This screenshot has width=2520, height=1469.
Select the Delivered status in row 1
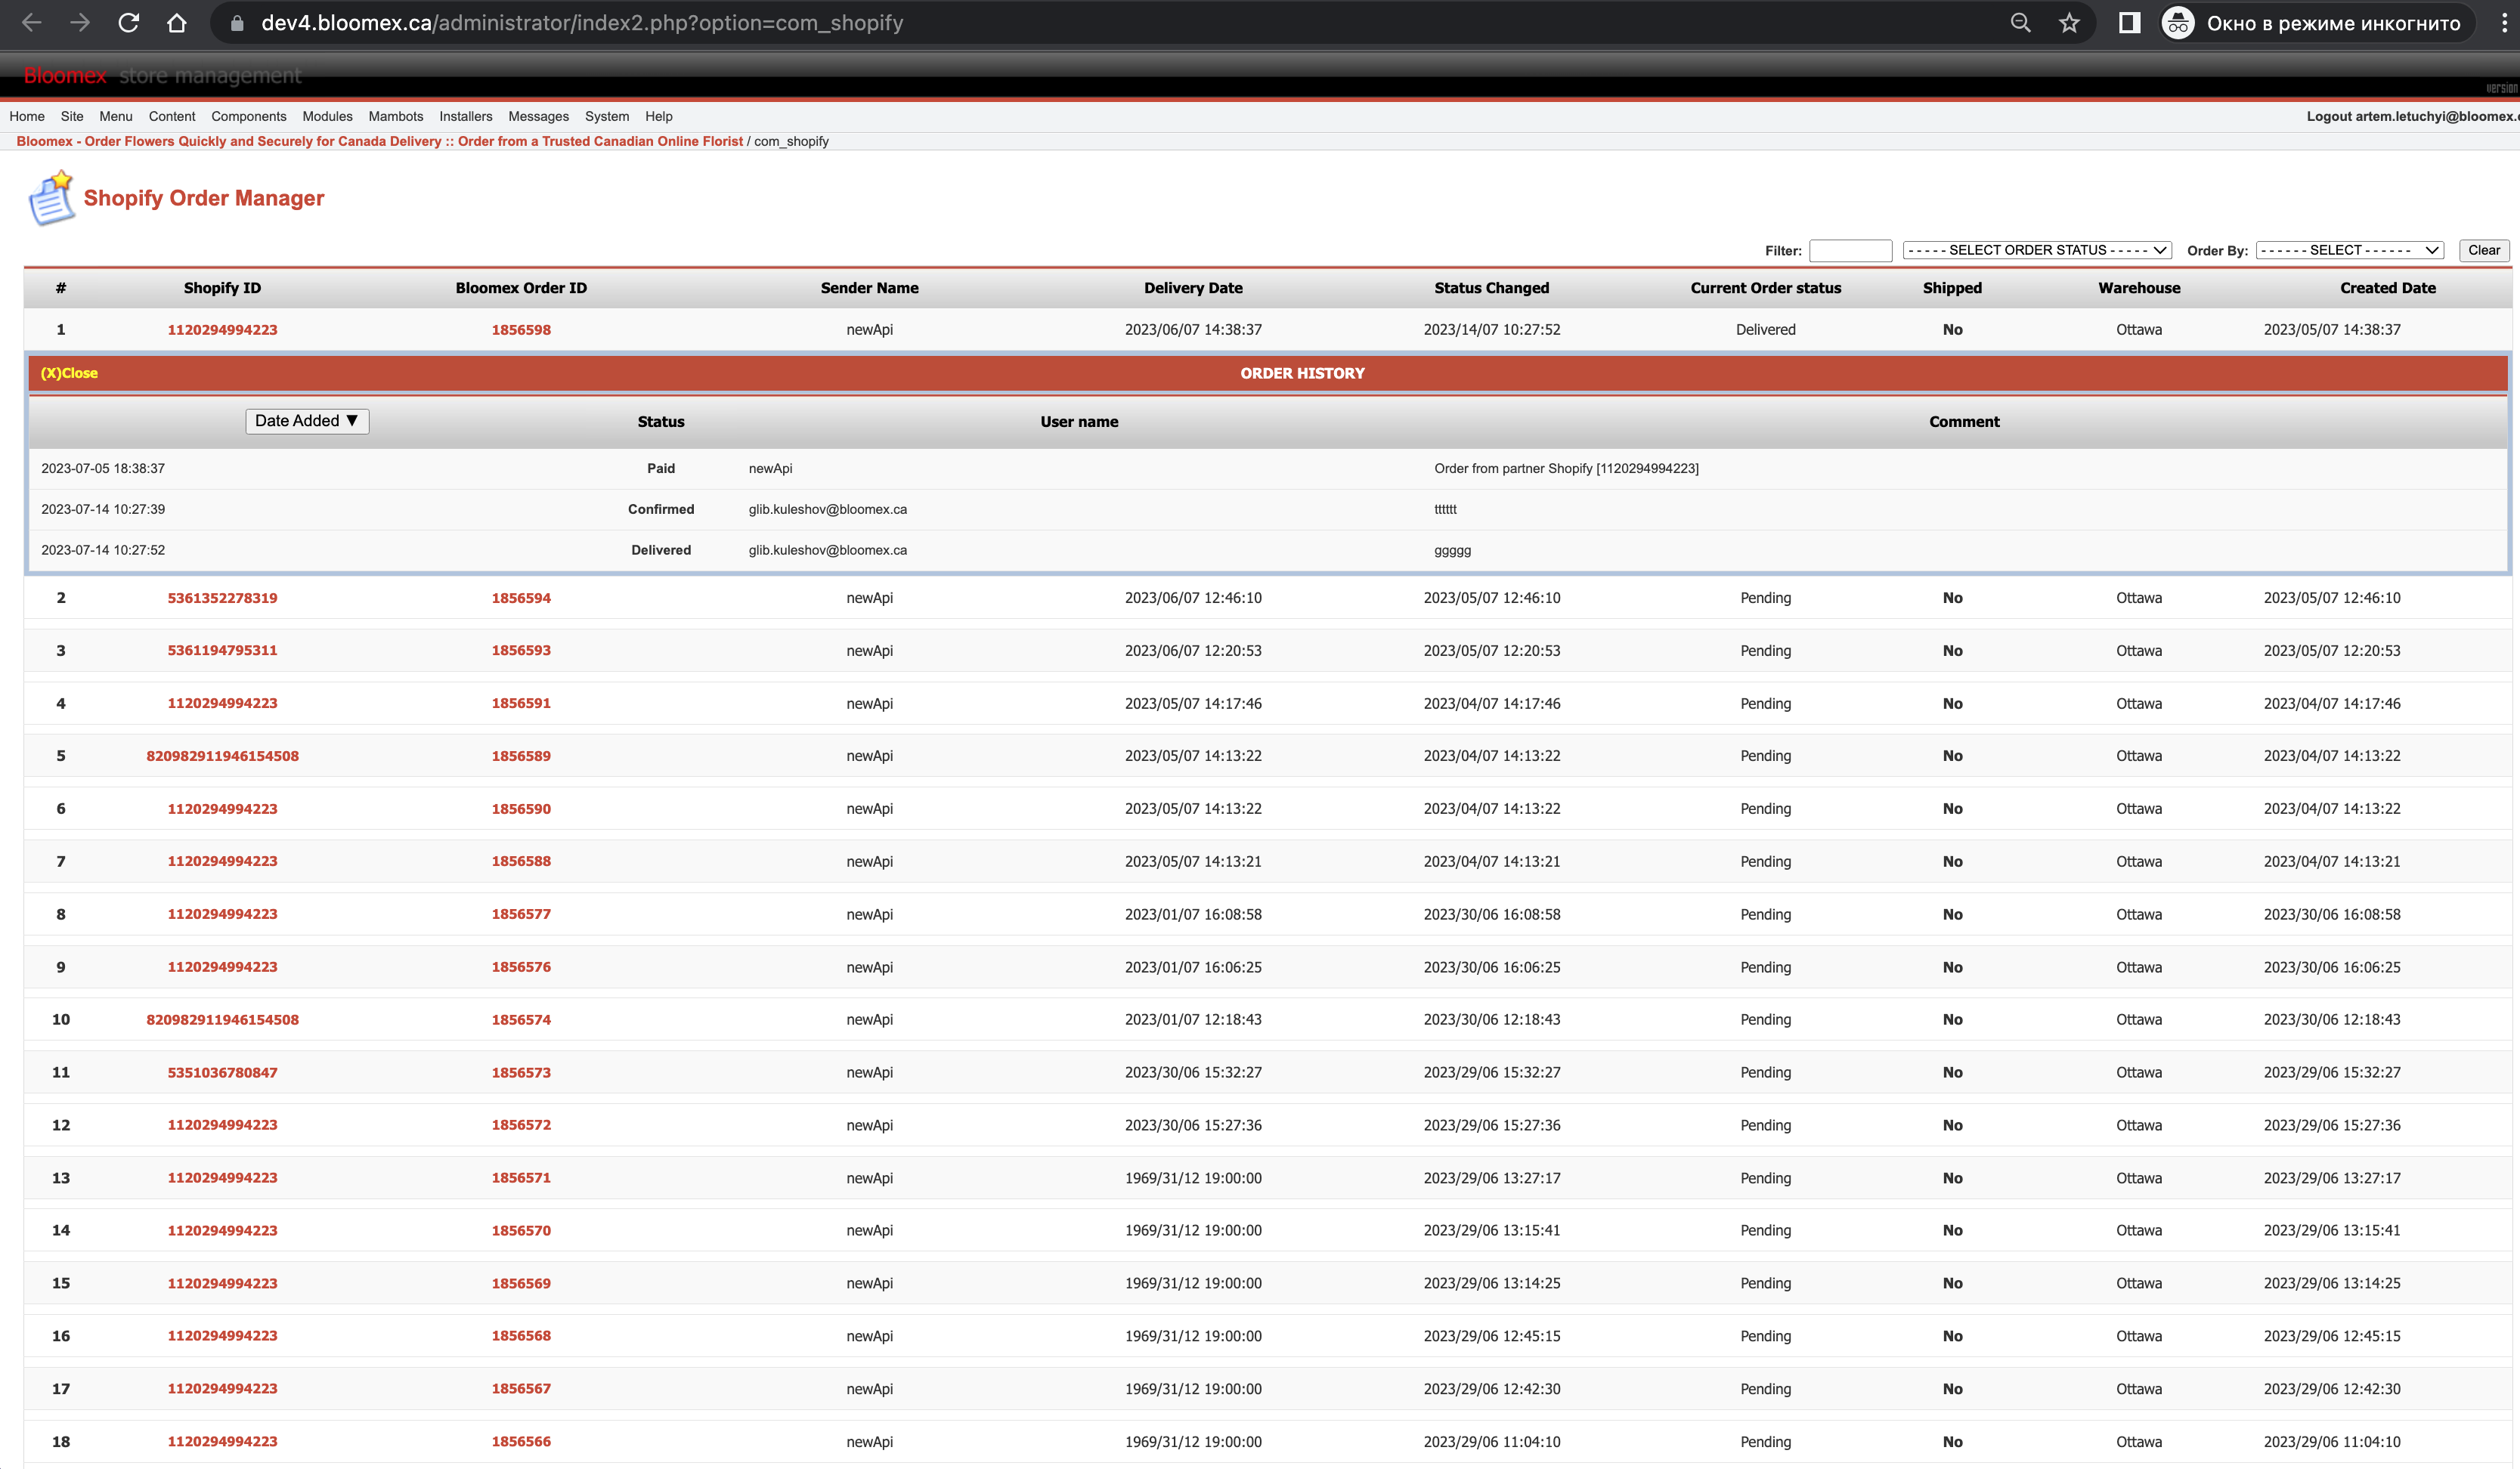pyautogui.click(x=1765, y=330)
